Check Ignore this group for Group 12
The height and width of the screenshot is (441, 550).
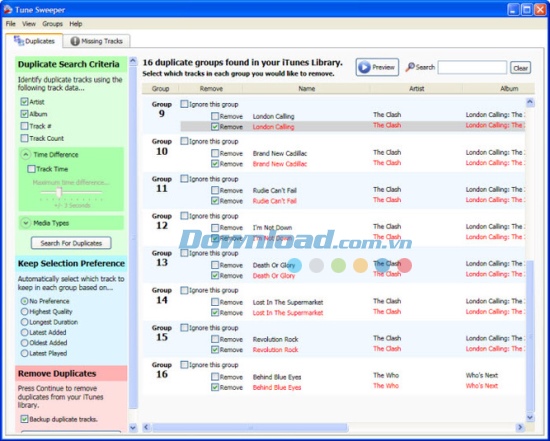click(184, 216)
